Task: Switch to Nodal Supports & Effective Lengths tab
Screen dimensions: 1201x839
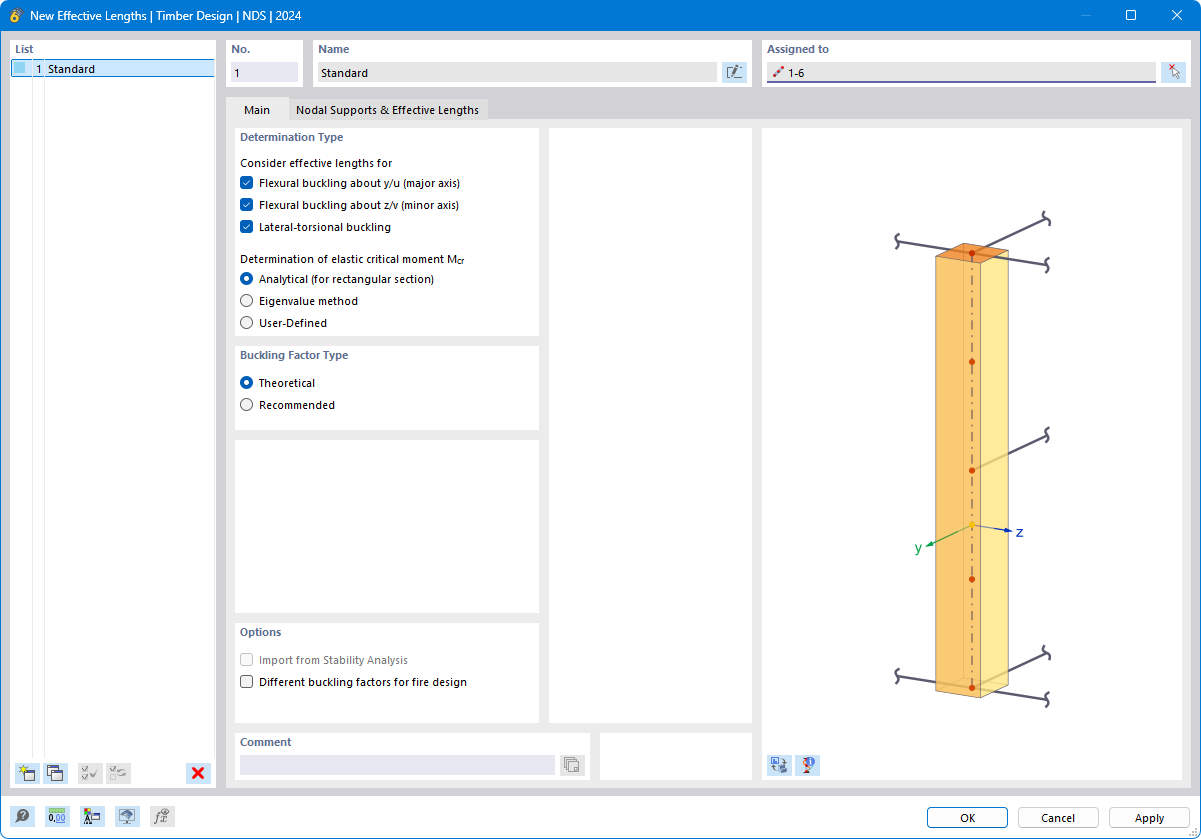Action: (387, 110)
